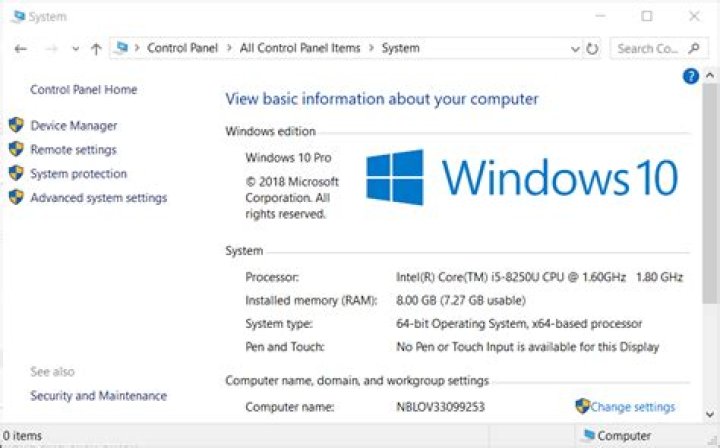
Task: Click the shield icon beside System protection
Action: click(16, 173)
